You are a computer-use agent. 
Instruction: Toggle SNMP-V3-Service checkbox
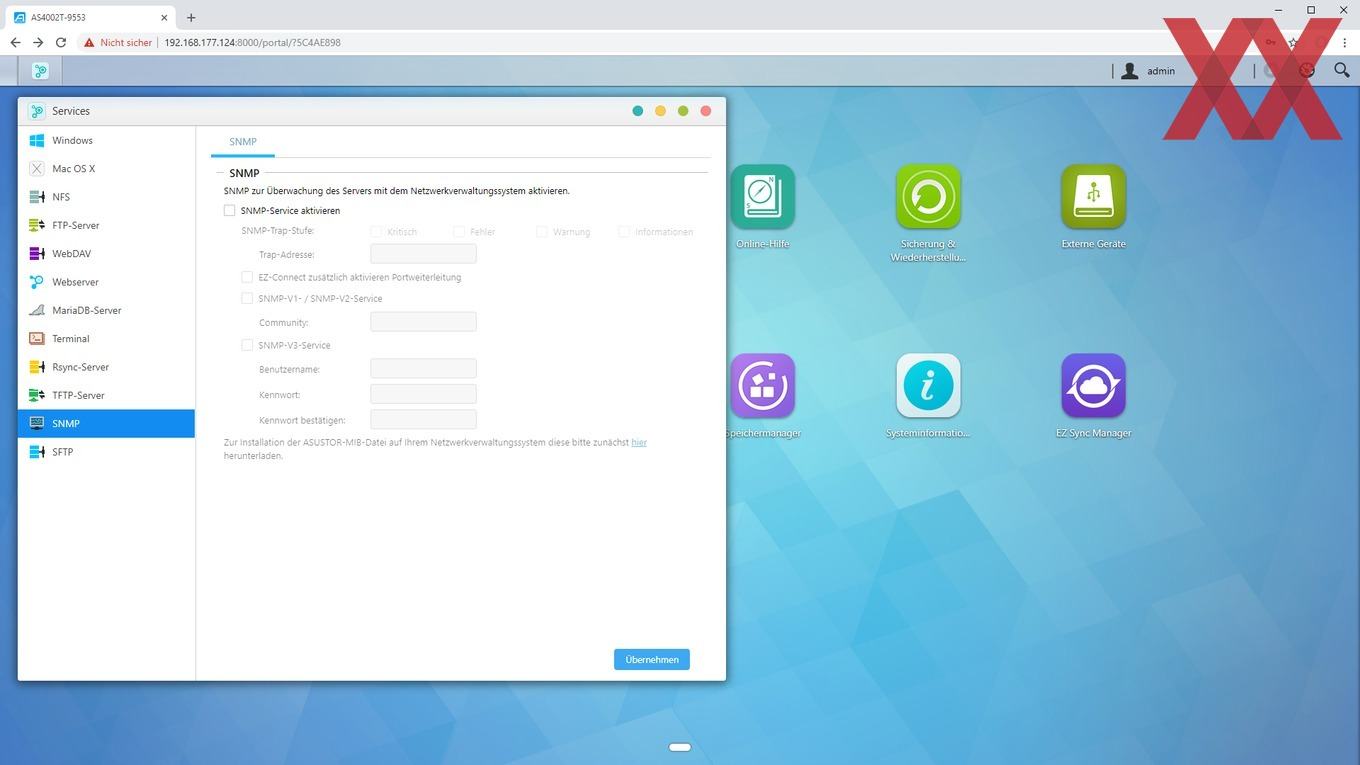(x=247, y=345)
